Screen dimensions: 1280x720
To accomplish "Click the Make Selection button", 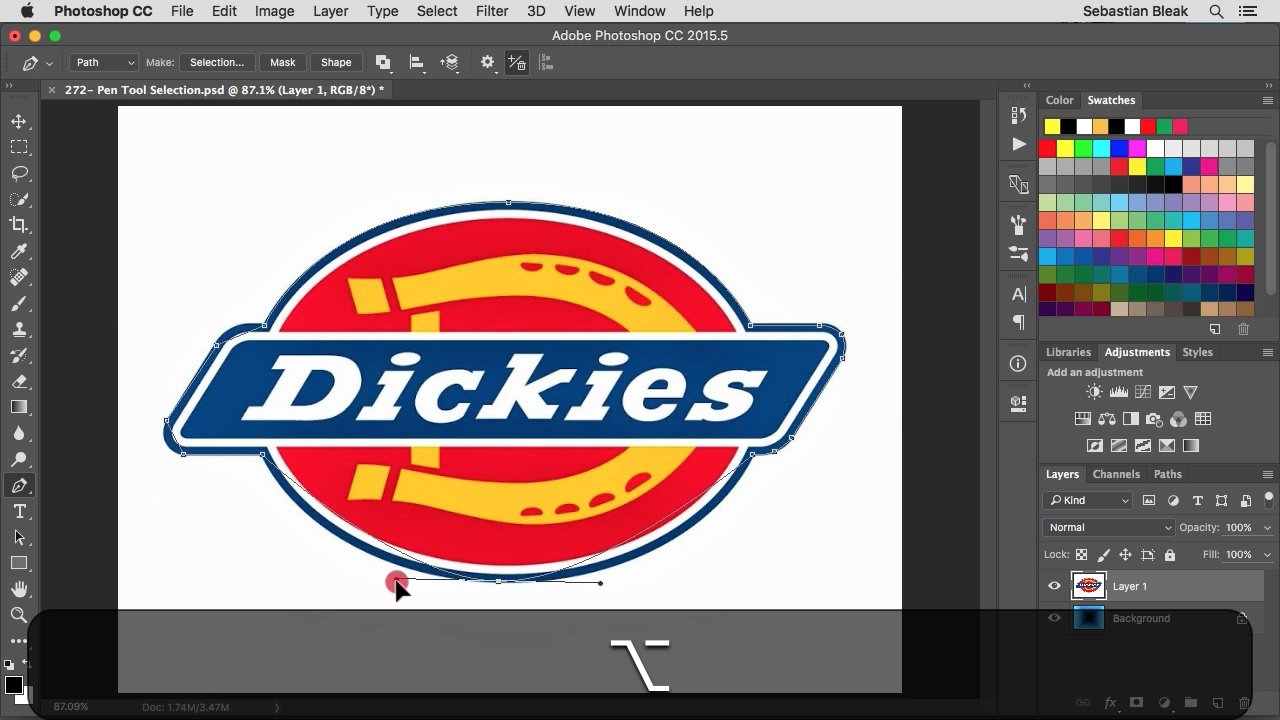I will click(217, 62).
